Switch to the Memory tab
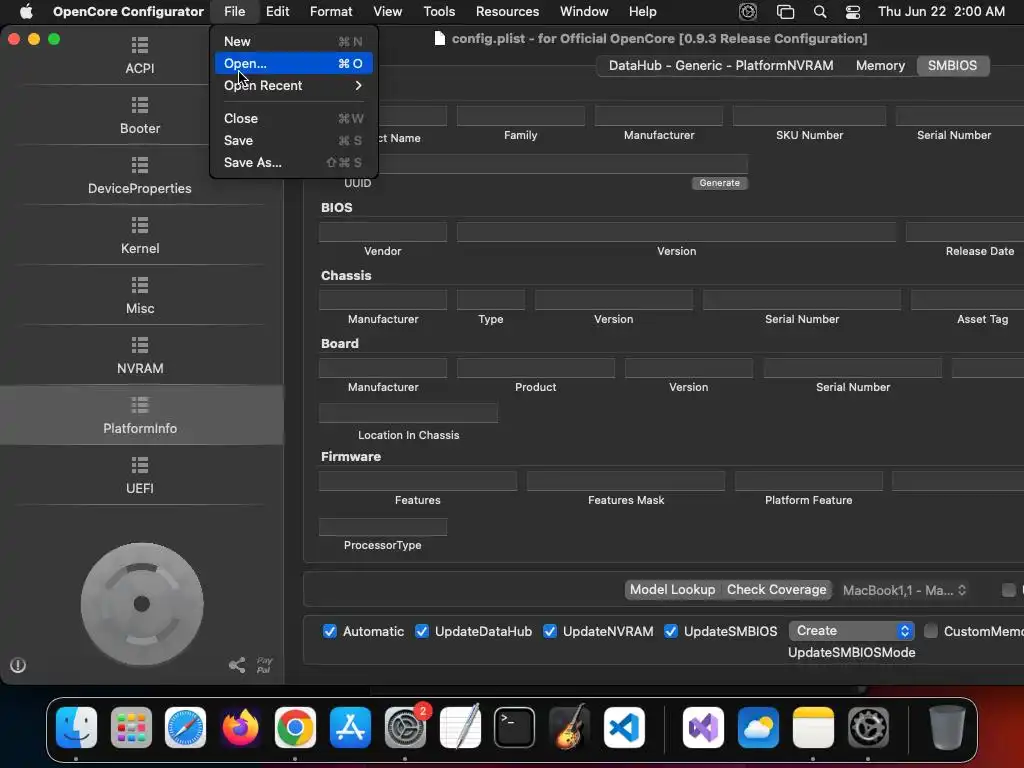1024x768 pixels. pyautogui.click(x=880, y=65)
